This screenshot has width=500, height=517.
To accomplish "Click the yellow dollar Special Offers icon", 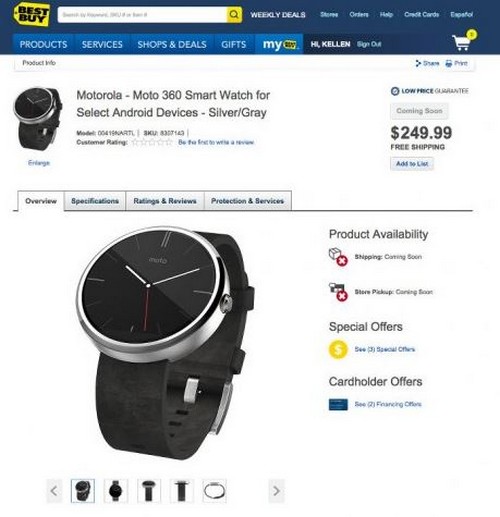I will tap(338, 349).
